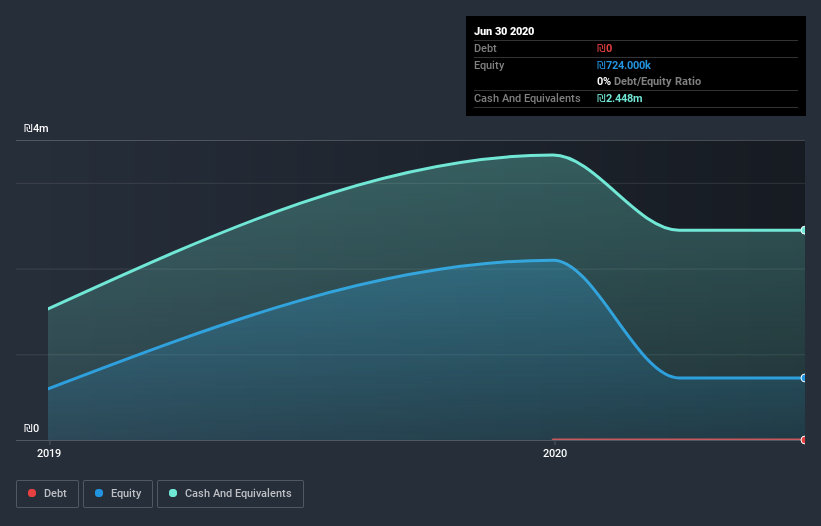
Task: Click the ₪4m y-axis label
Action: pos(36,128)
